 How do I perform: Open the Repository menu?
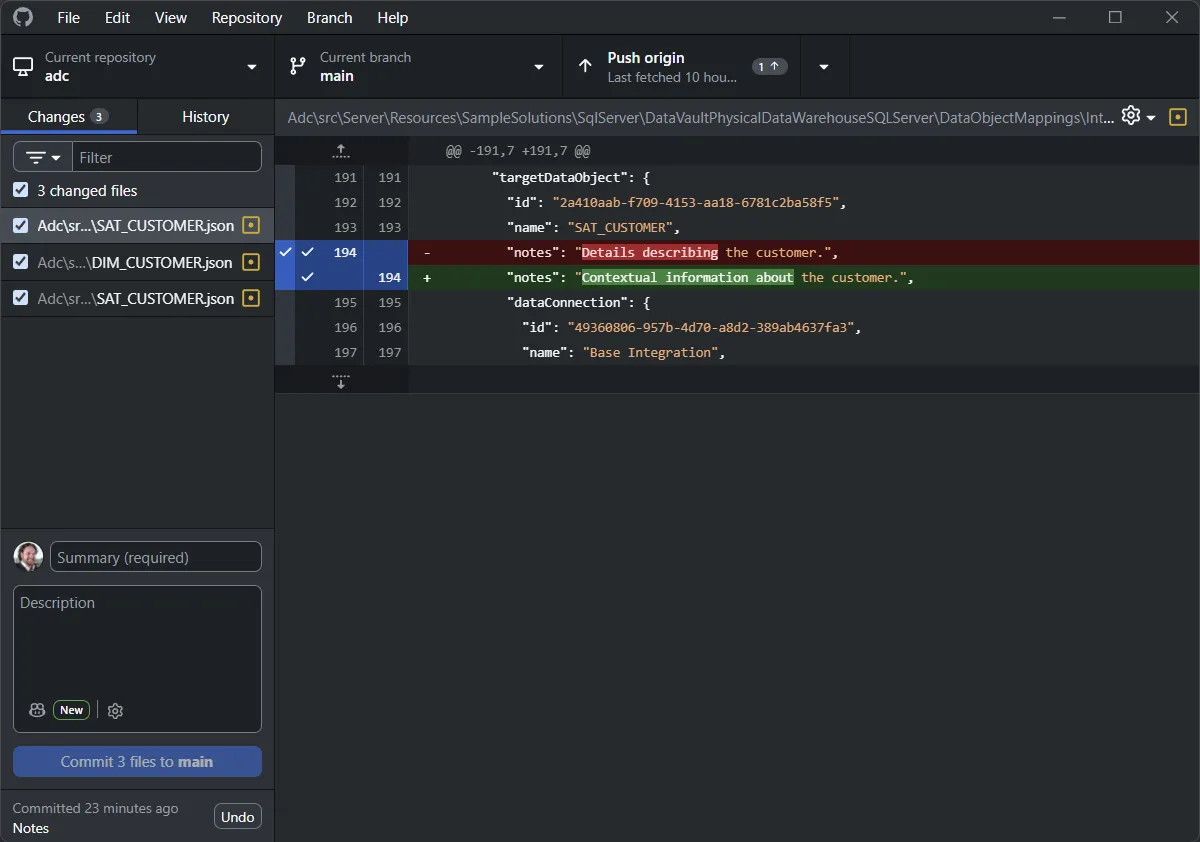pos(247,17)
